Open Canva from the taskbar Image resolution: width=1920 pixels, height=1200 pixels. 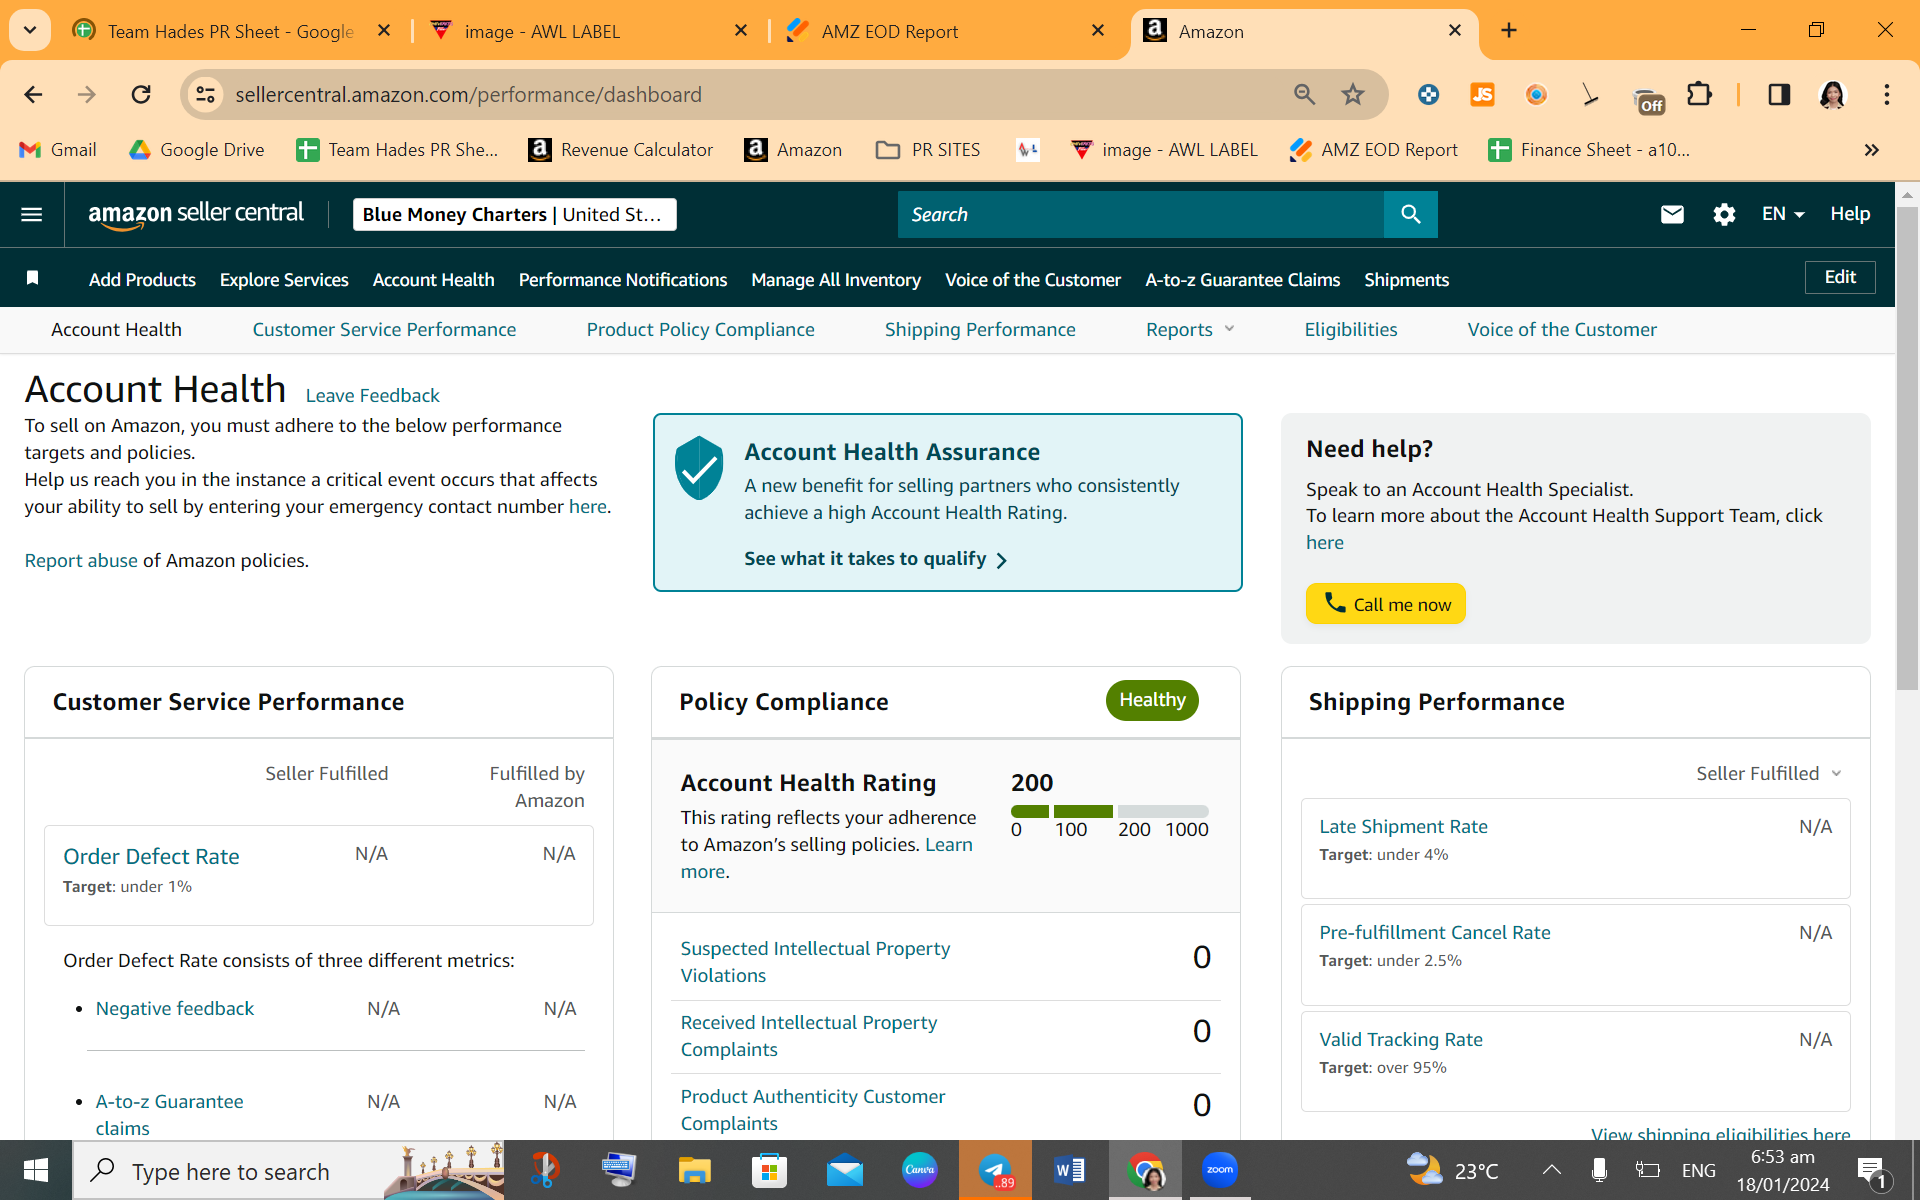click(920, 1170)
